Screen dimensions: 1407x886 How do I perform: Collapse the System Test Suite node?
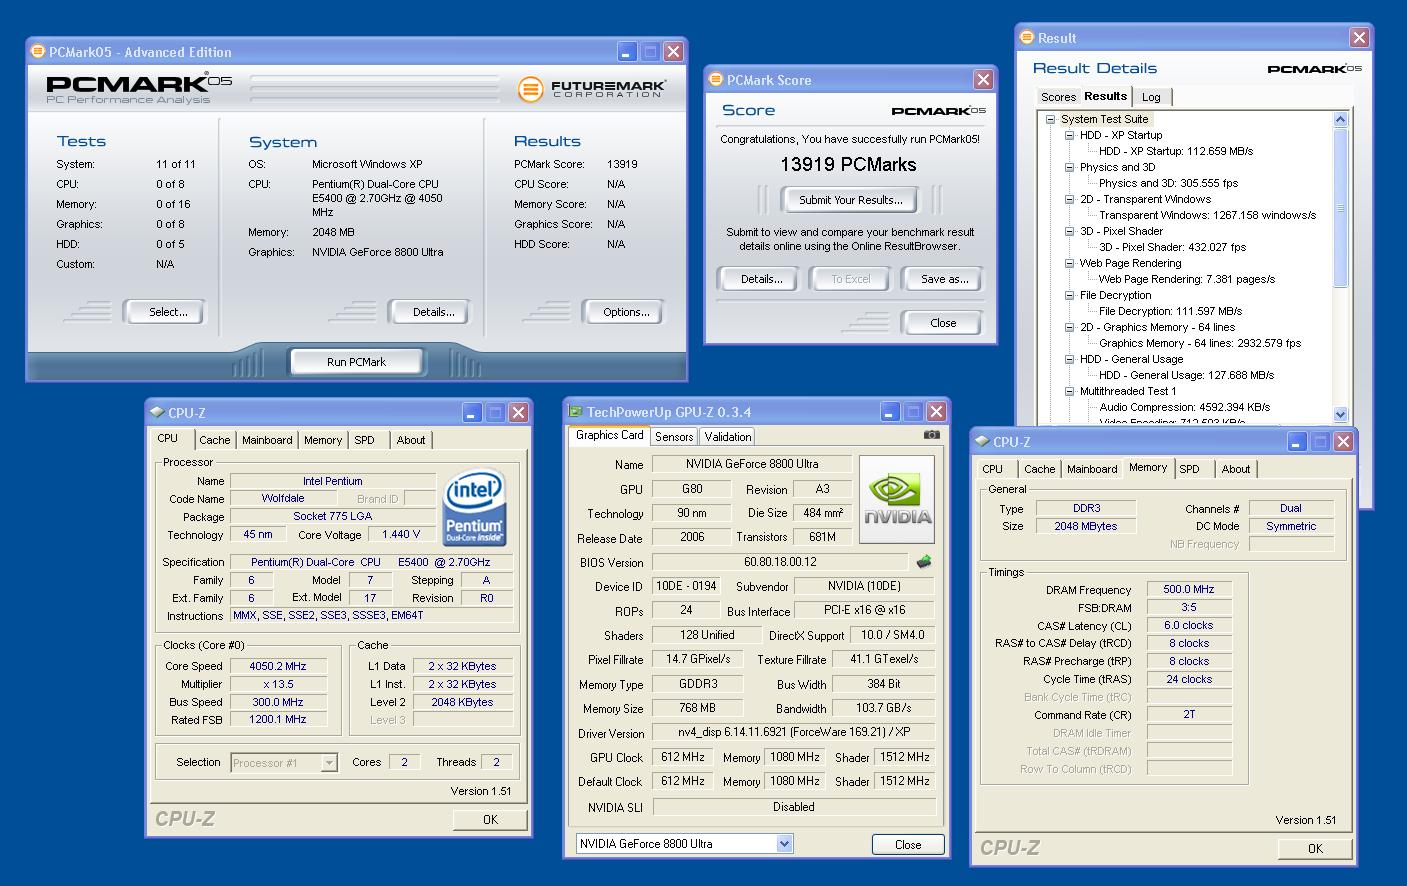click(1050, 119)
